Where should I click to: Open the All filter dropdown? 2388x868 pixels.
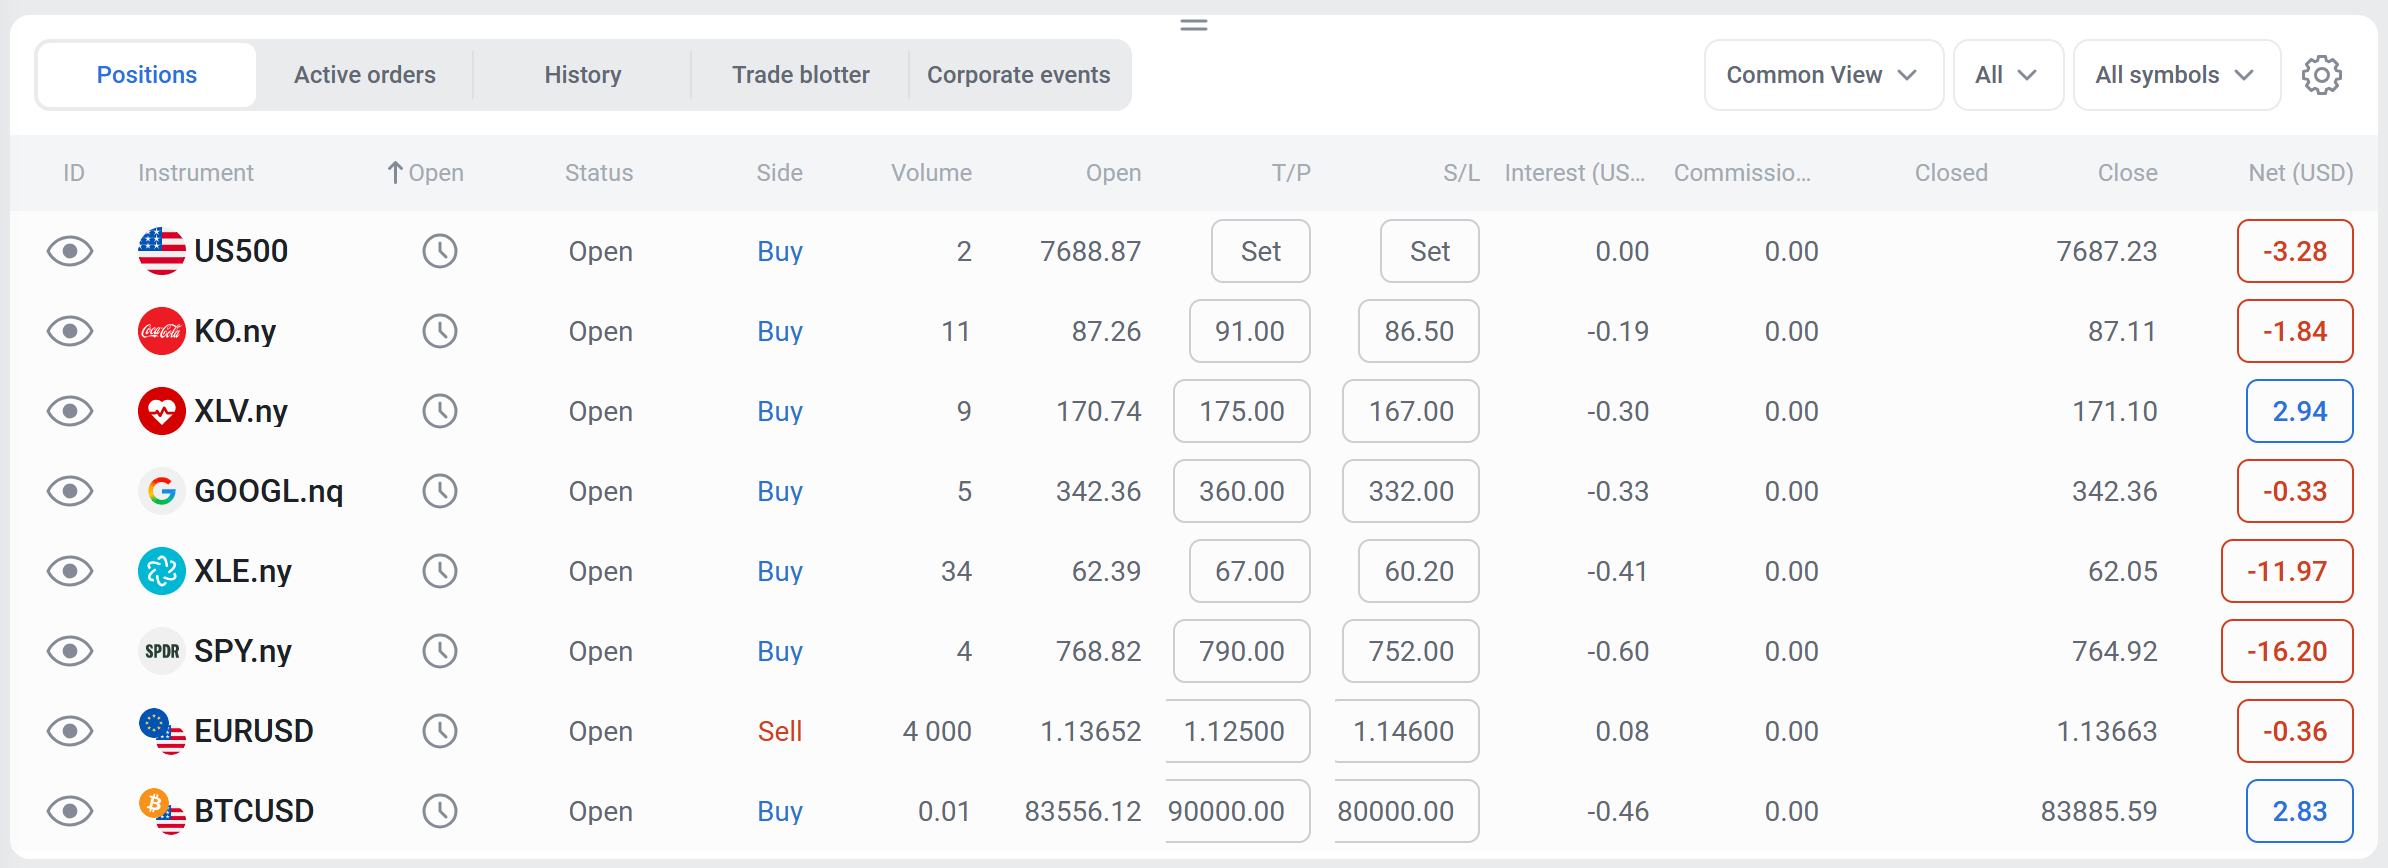click(2007, 75)
